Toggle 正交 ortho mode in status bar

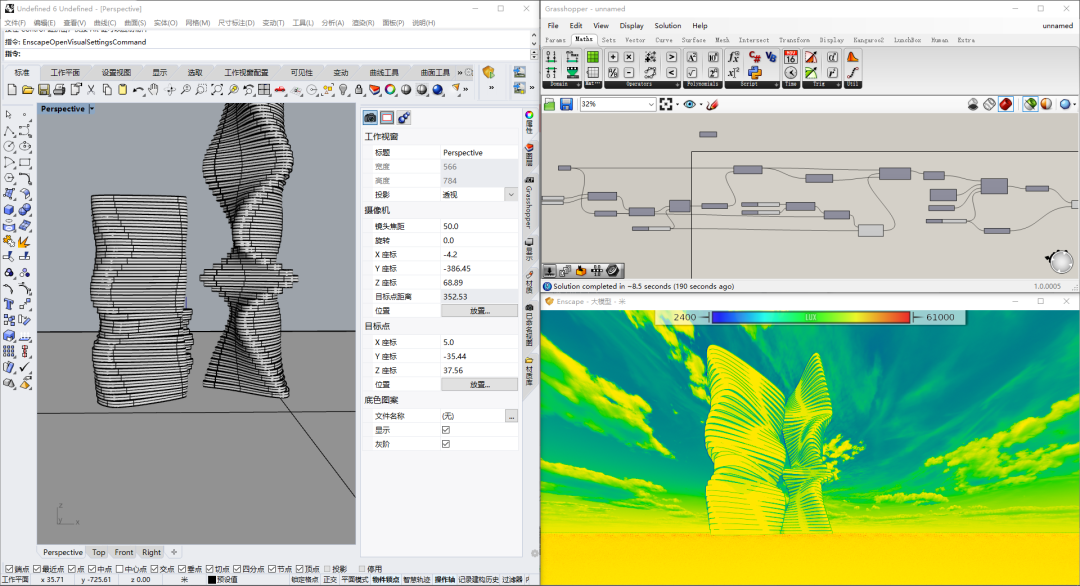(x=330, y=580)
